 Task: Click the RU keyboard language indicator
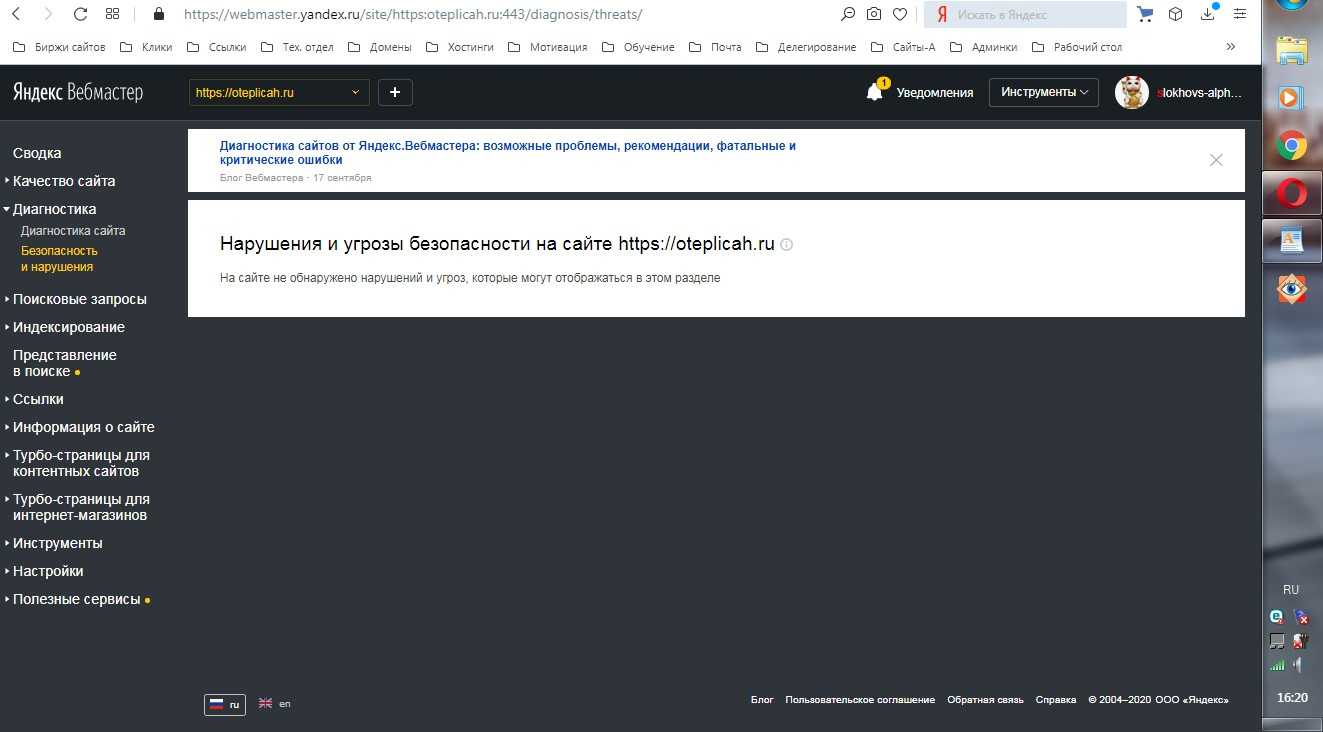pyautogui.click(x=1291, y=590)
